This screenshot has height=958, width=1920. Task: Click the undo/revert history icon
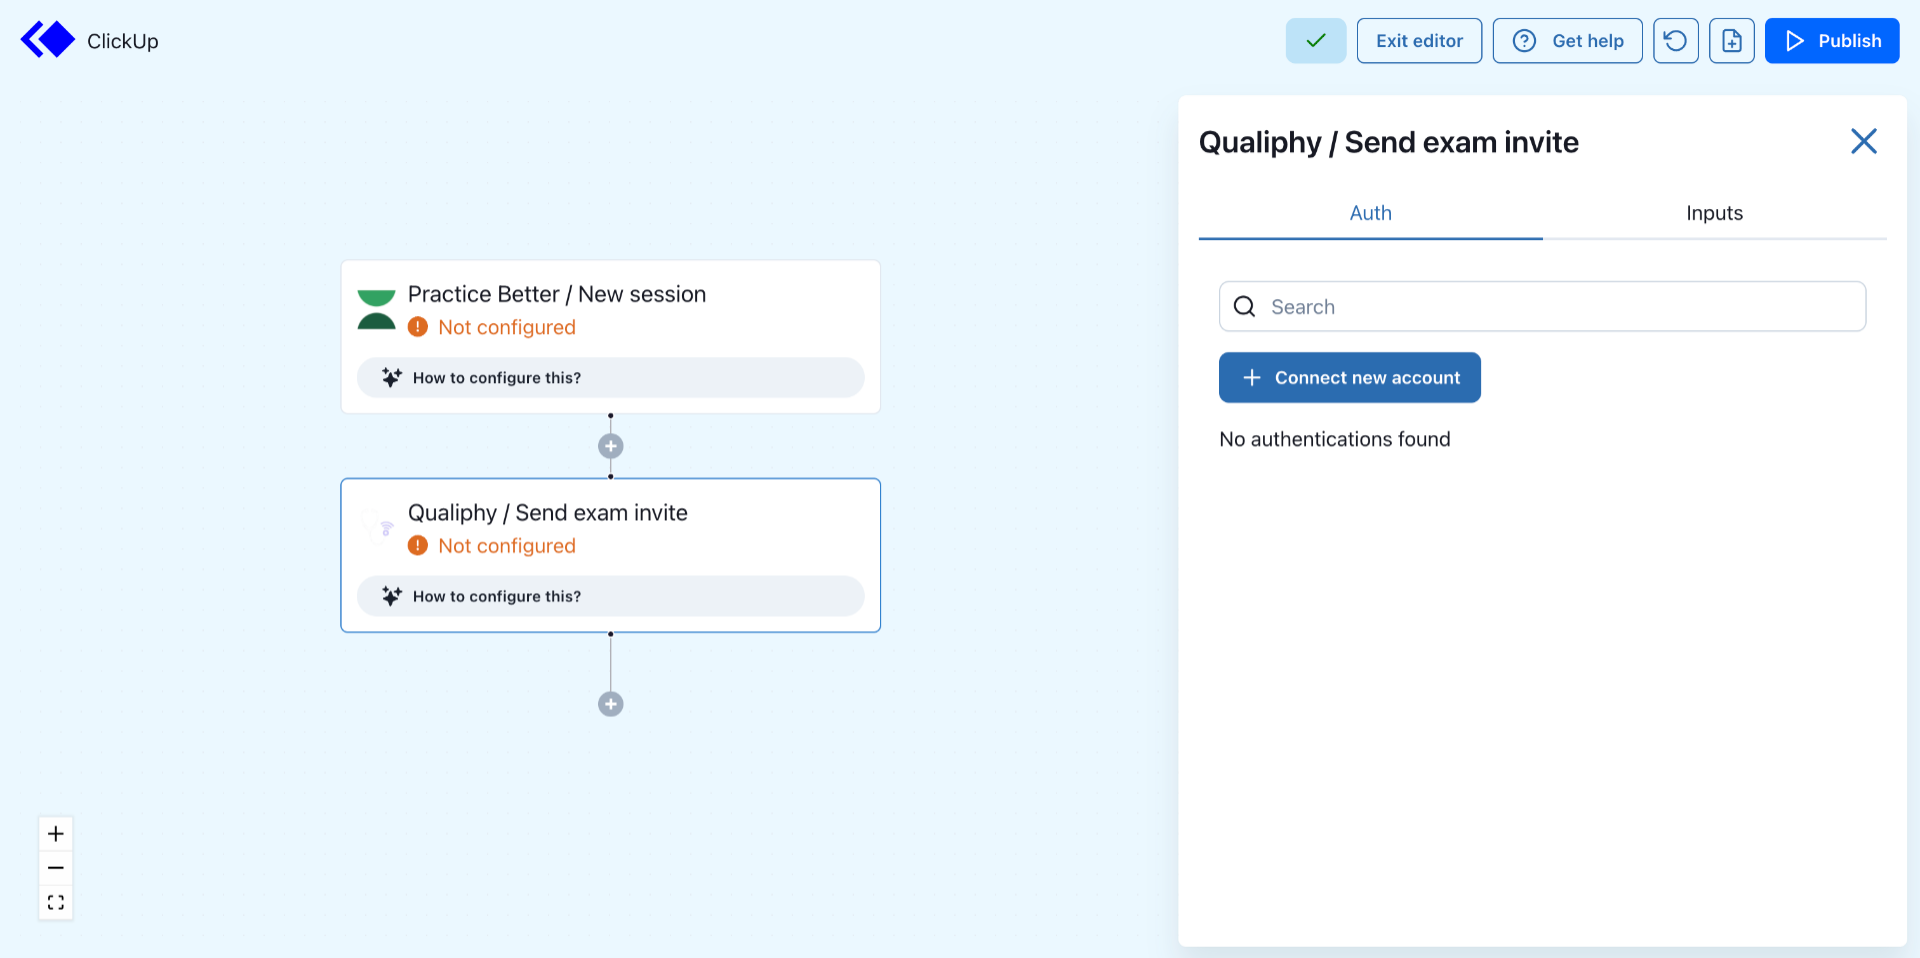click(x=1675, y=41)
